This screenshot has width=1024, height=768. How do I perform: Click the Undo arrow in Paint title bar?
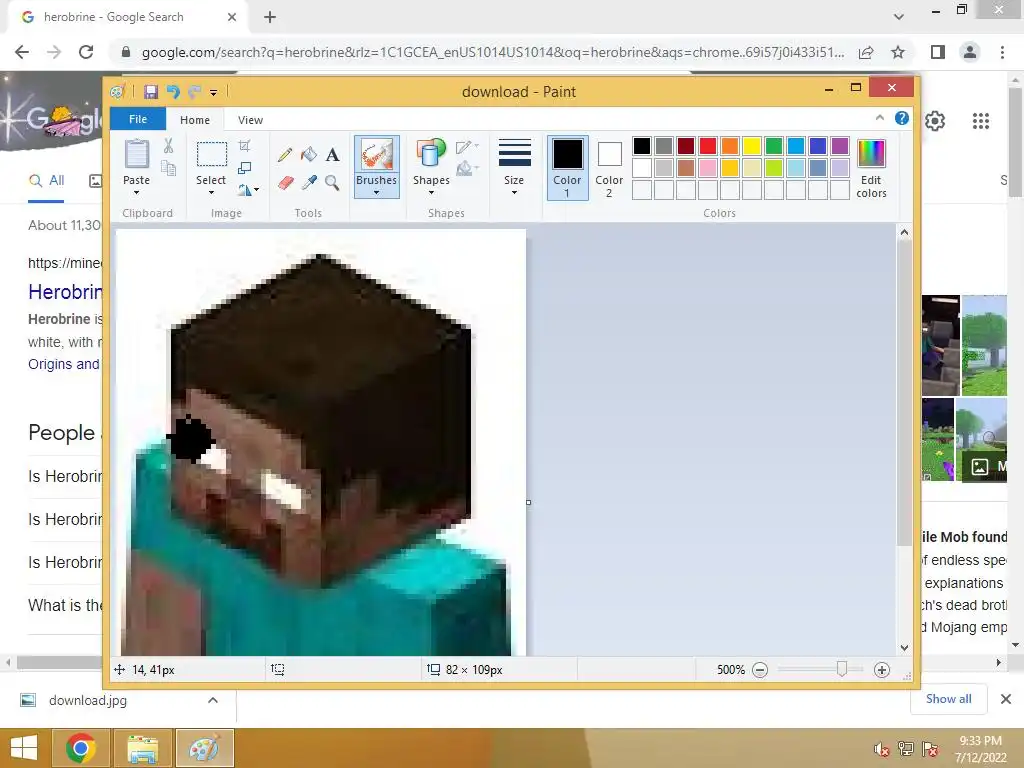pyautogui.click(x=173, y=92)
